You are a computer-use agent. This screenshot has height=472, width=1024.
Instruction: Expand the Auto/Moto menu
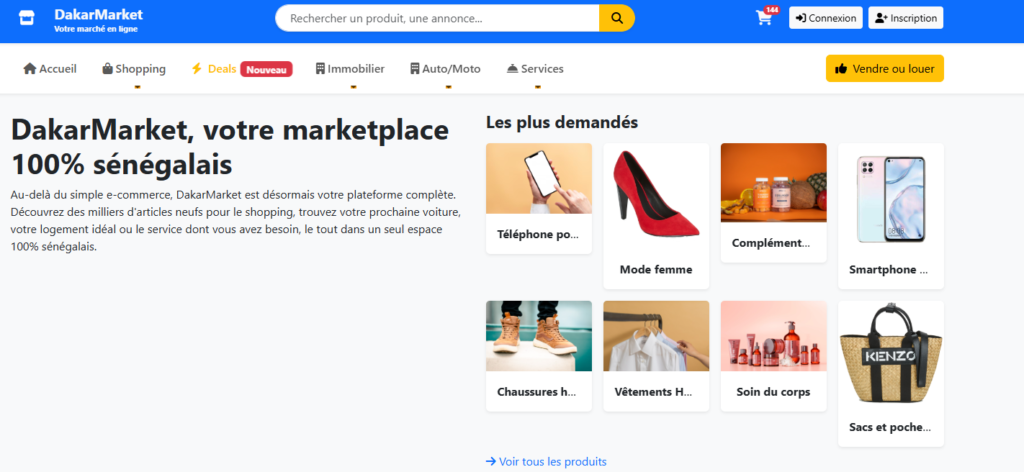445,69
